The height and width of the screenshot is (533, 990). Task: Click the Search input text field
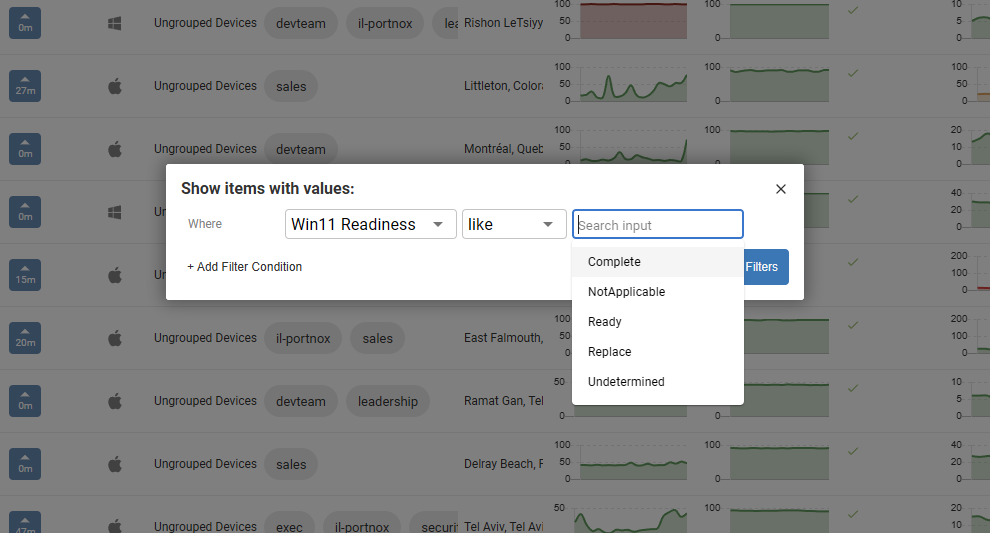(657, 225)
